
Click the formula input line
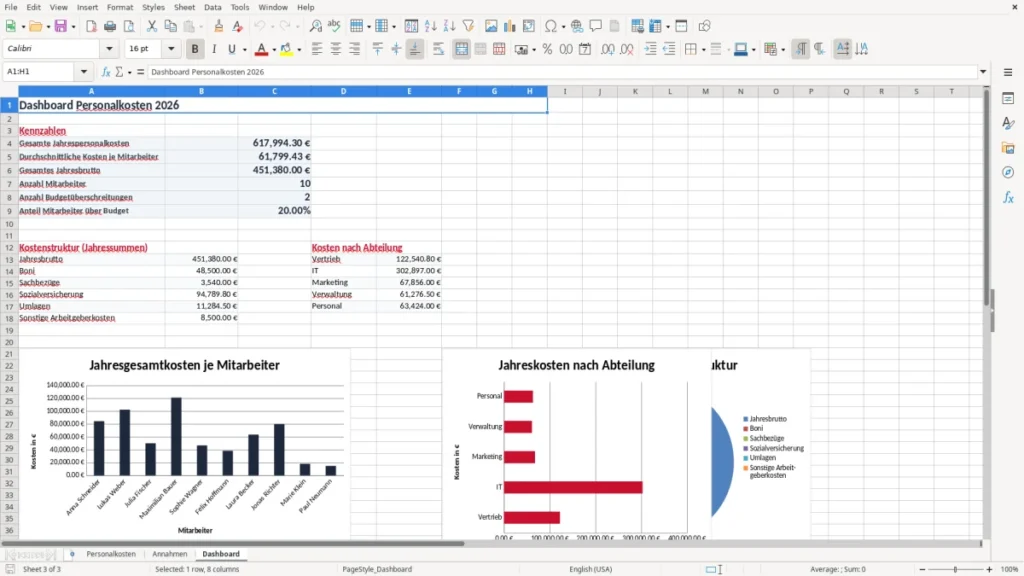coord(562,72)
